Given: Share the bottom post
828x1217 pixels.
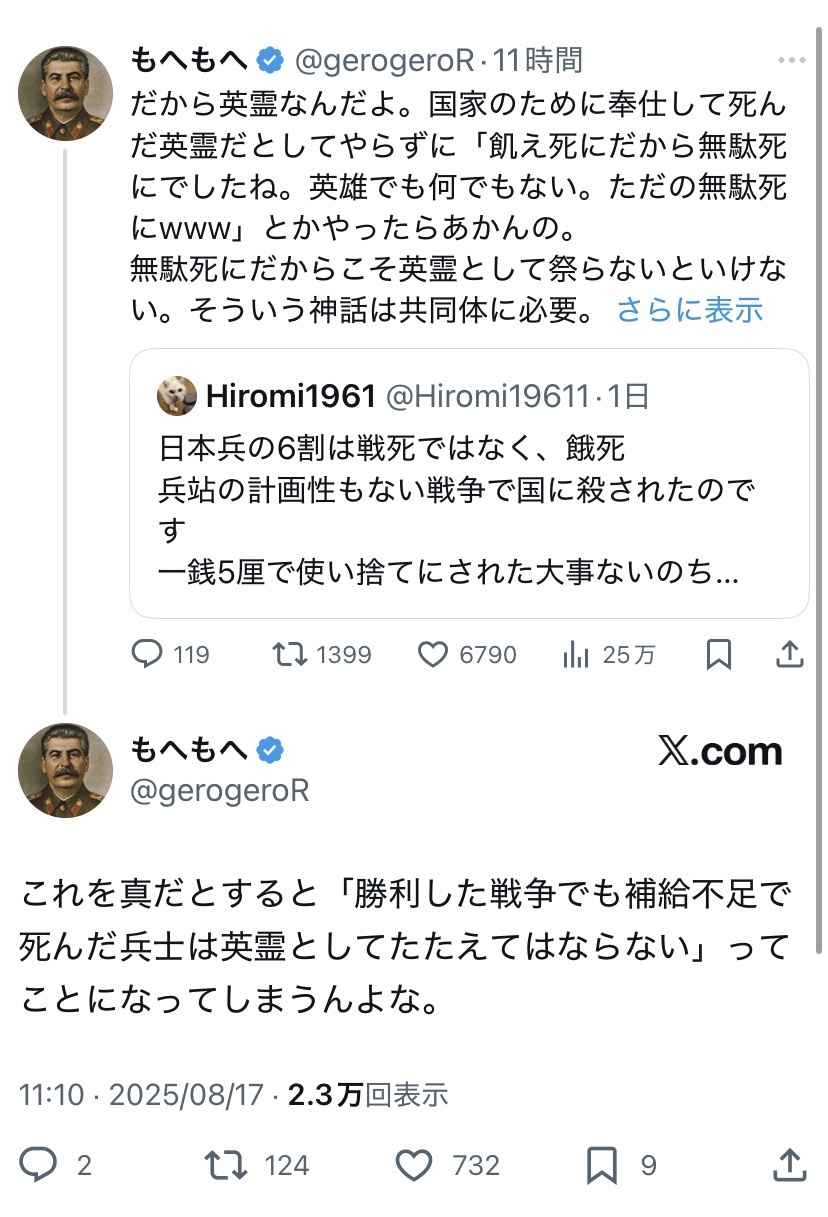Looking at the screenshot, I should click(x=790, y=1165).
